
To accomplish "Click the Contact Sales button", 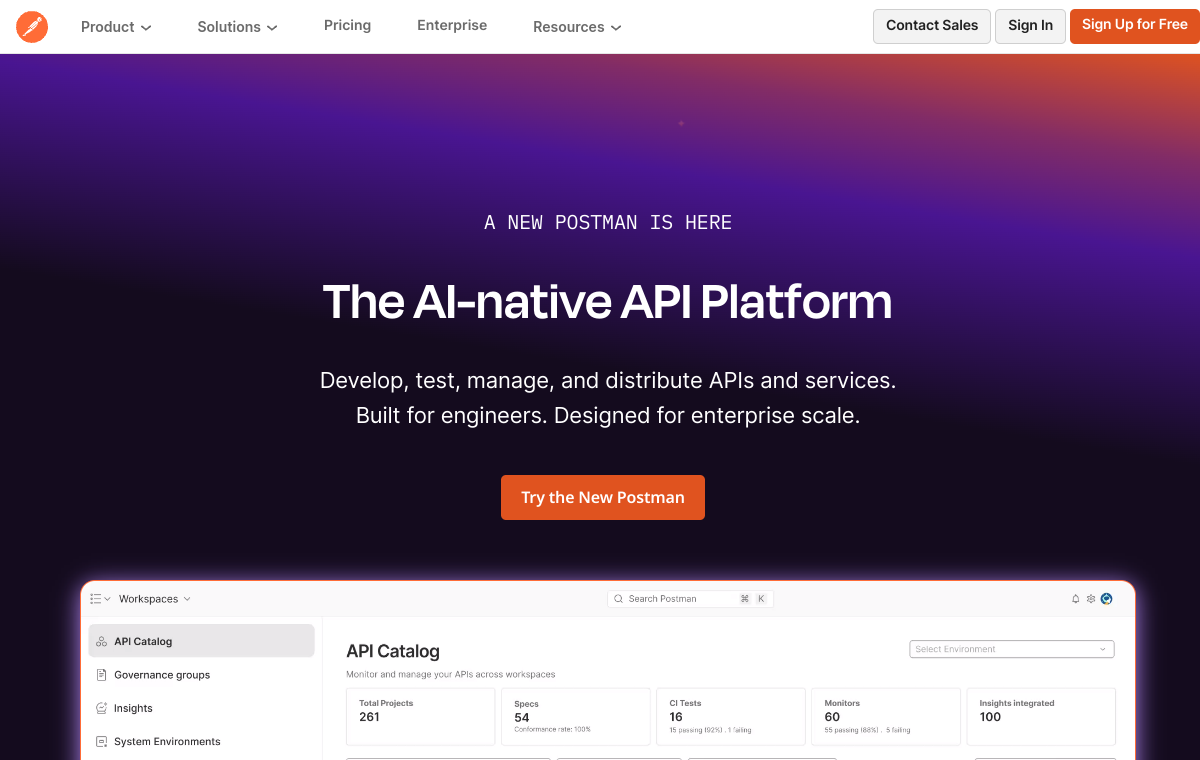I will [932, 26].
